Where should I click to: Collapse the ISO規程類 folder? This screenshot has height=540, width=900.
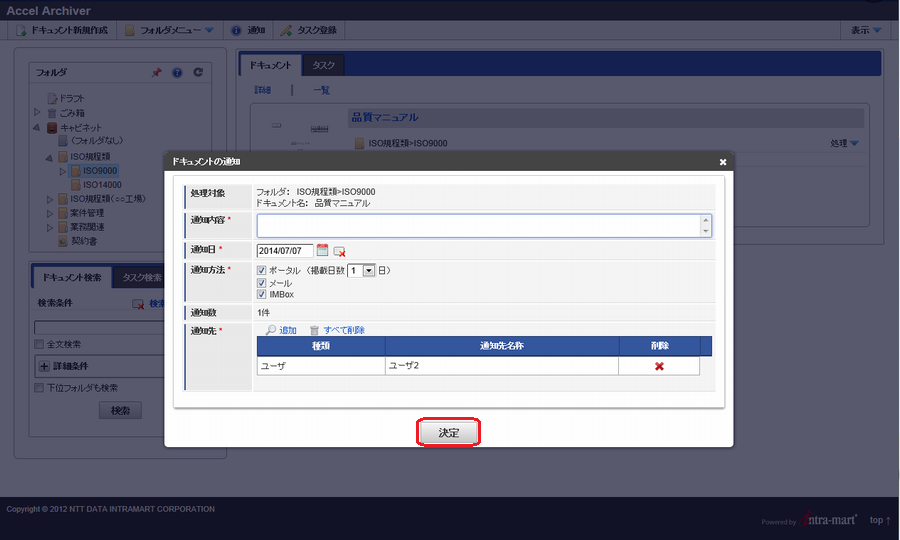tap(49, 157)
